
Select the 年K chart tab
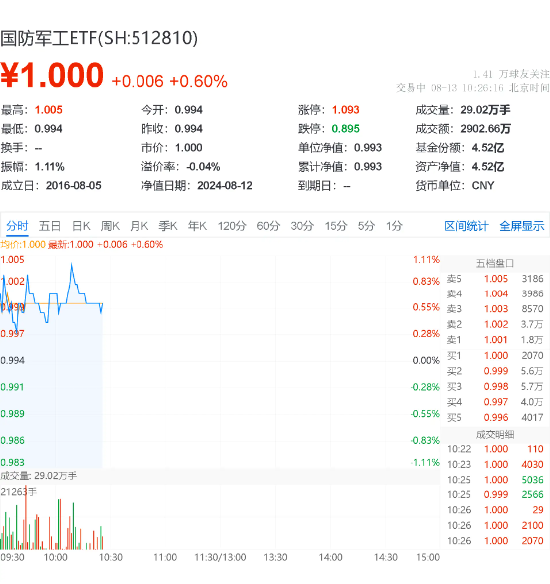tap(197, 226)
